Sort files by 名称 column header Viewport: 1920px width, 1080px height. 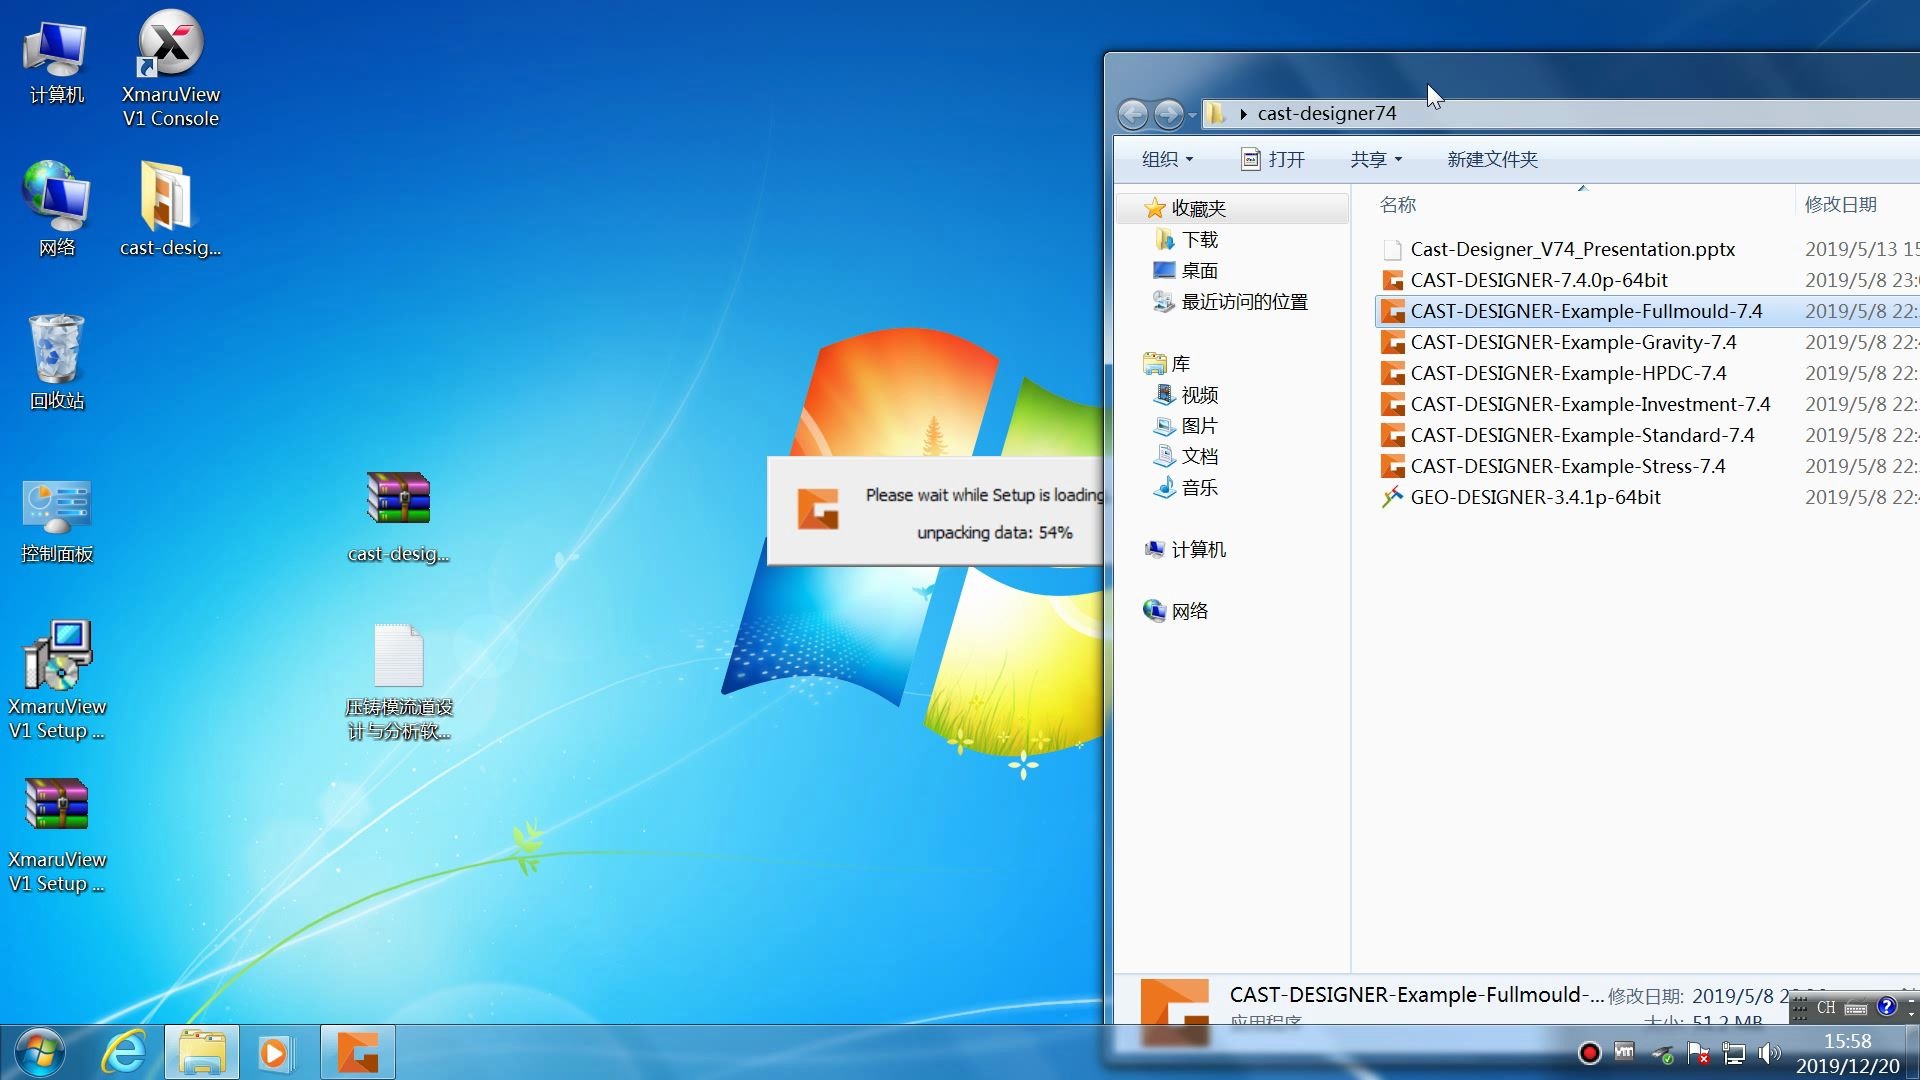pyautogui.click(x=1397, y=204)
